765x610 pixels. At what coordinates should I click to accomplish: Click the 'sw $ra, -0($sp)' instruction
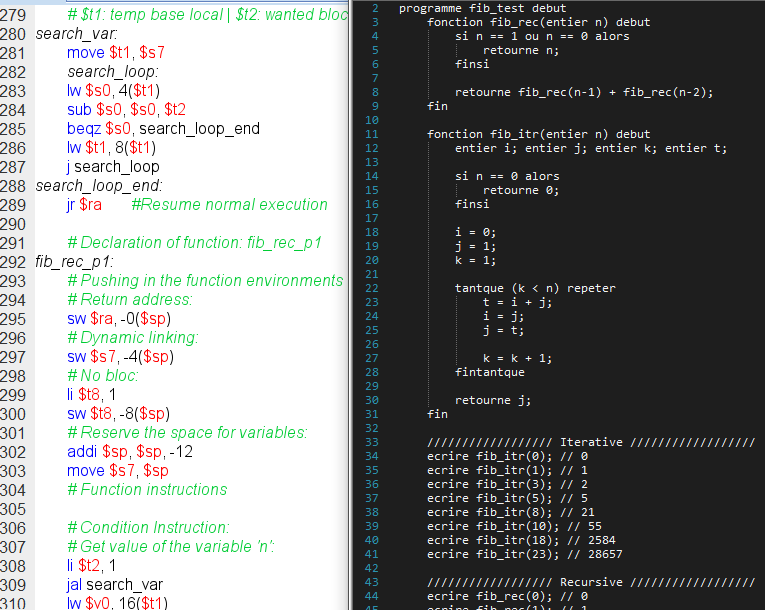[x=119, y=319]
